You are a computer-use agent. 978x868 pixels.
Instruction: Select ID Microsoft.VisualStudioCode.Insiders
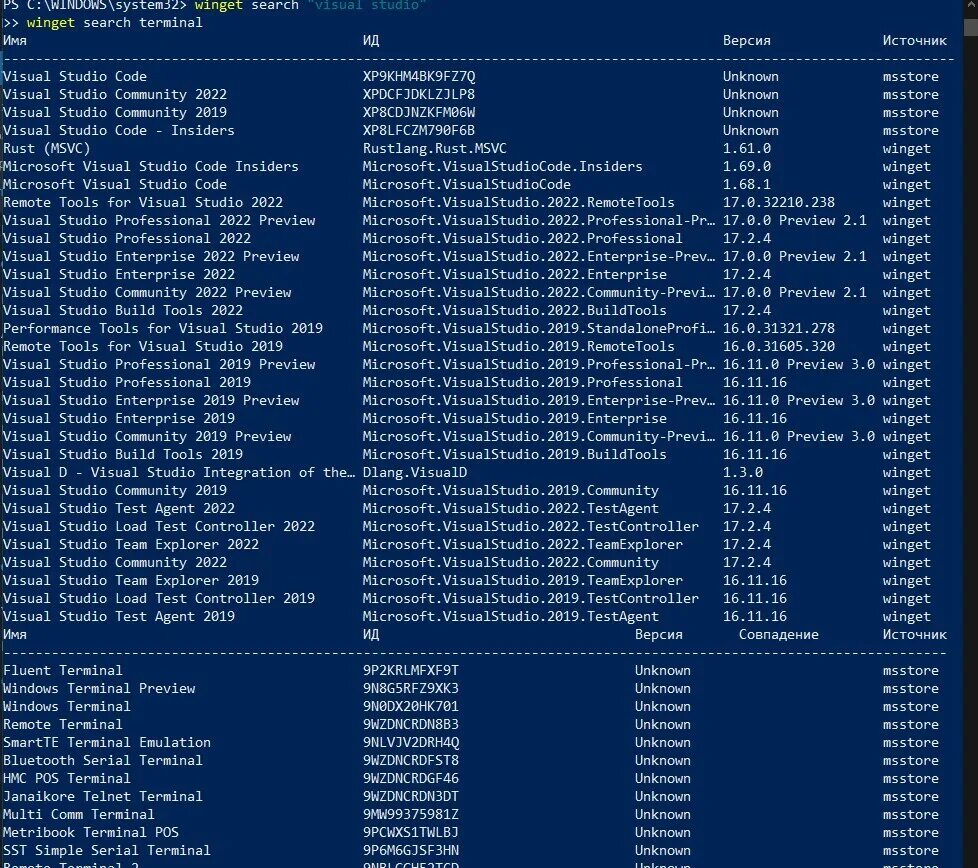[x=503, y=167]
